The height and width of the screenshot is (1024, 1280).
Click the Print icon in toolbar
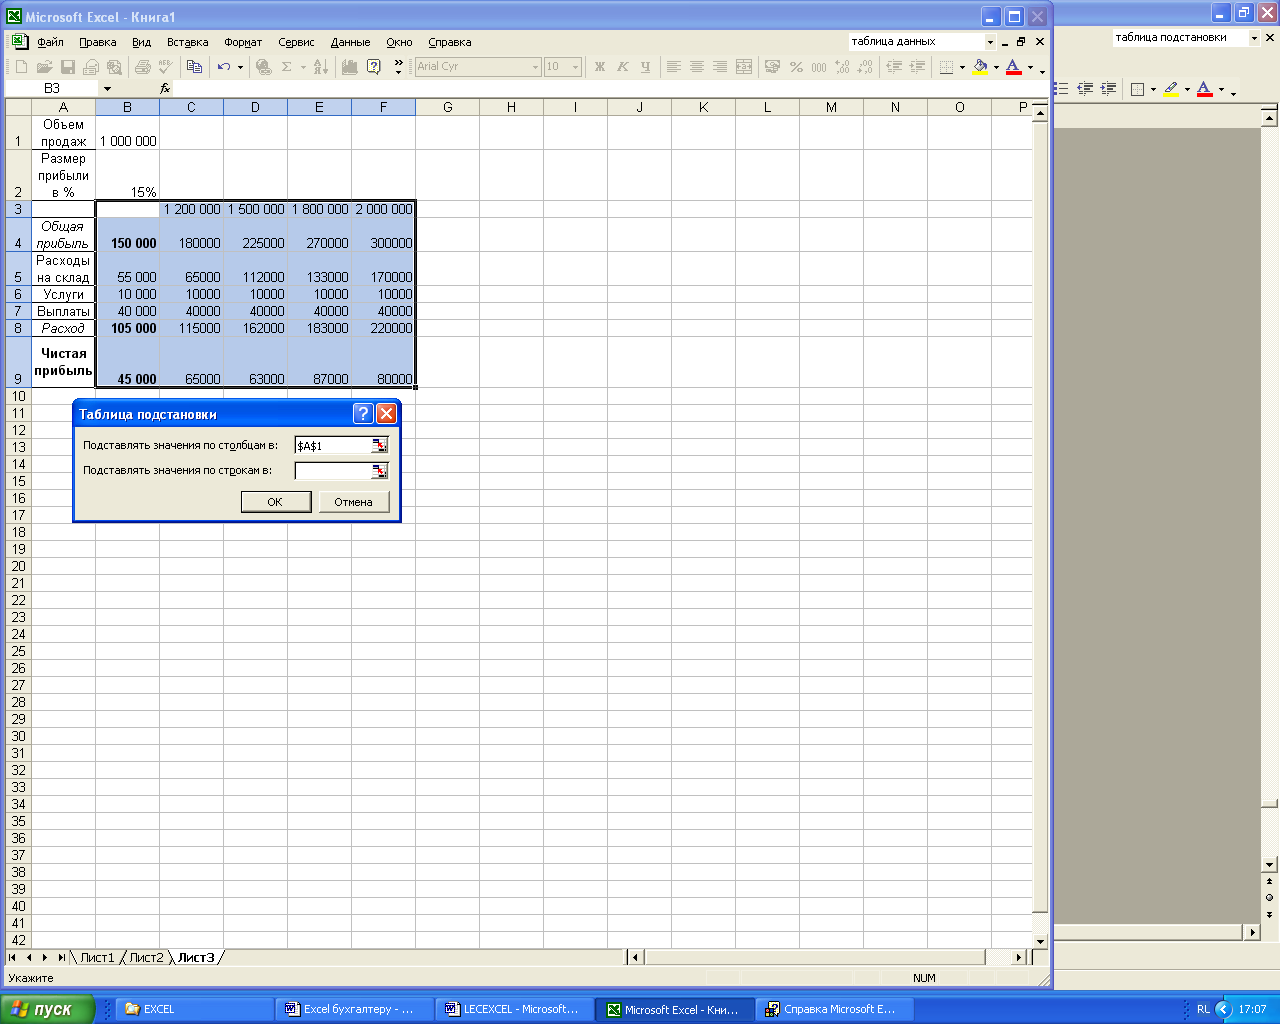[x=142, y=67]
